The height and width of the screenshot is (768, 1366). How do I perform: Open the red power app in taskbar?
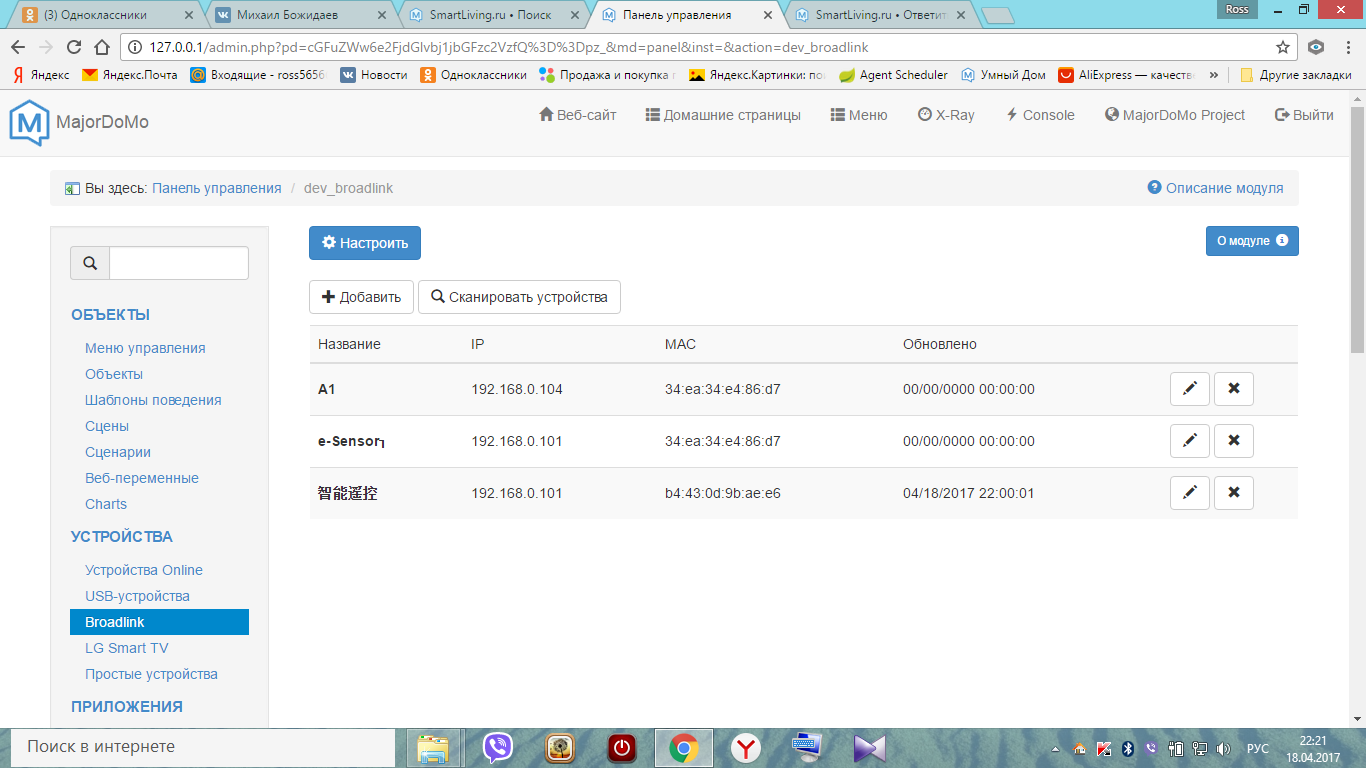622,748
